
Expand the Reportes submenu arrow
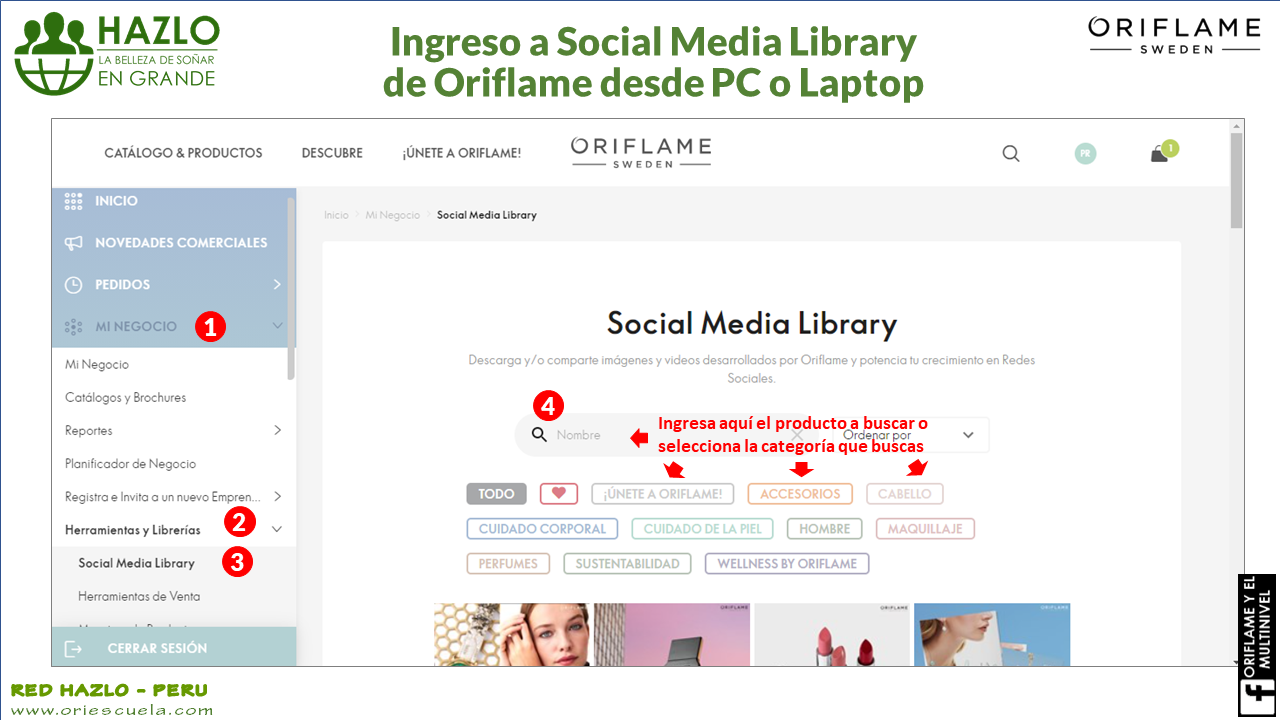277,431
